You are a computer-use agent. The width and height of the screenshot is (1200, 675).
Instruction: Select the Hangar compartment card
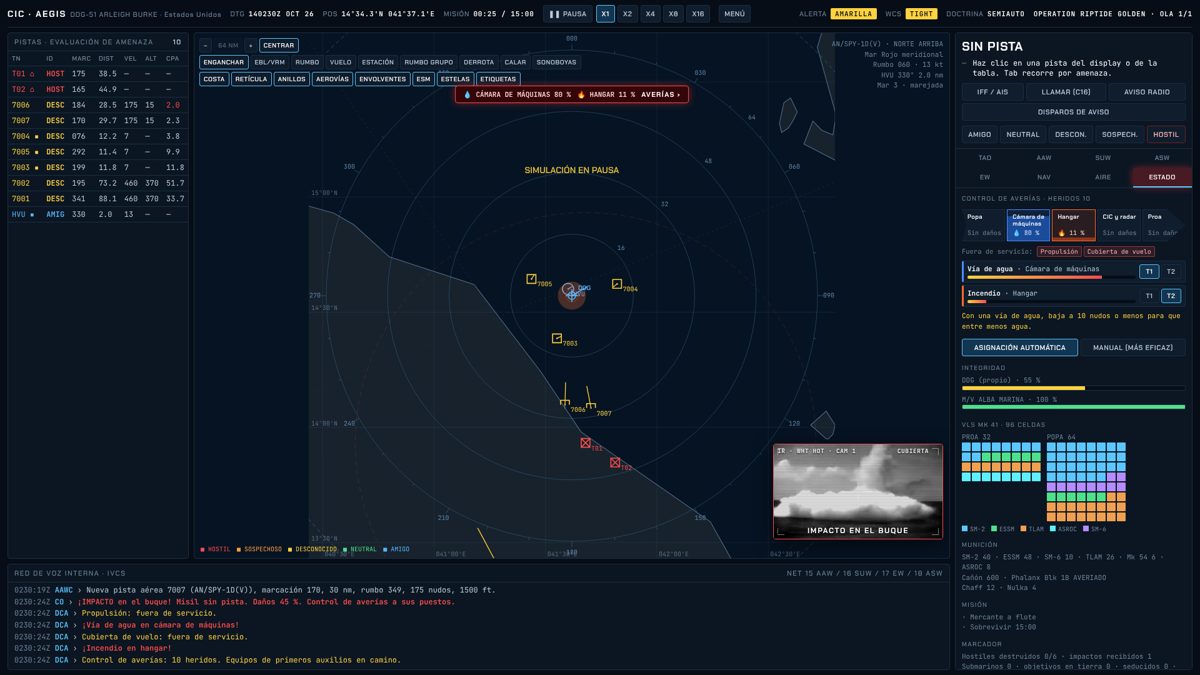click(x=1073, y=225)
